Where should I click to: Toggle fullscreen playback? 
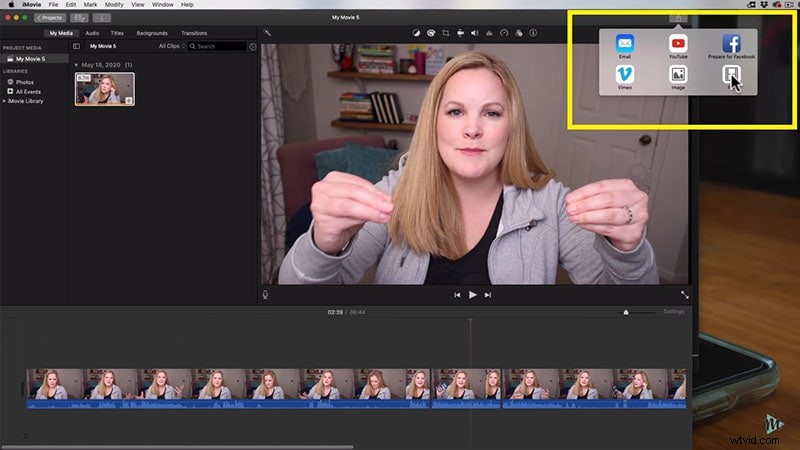[x=685, y=295]
